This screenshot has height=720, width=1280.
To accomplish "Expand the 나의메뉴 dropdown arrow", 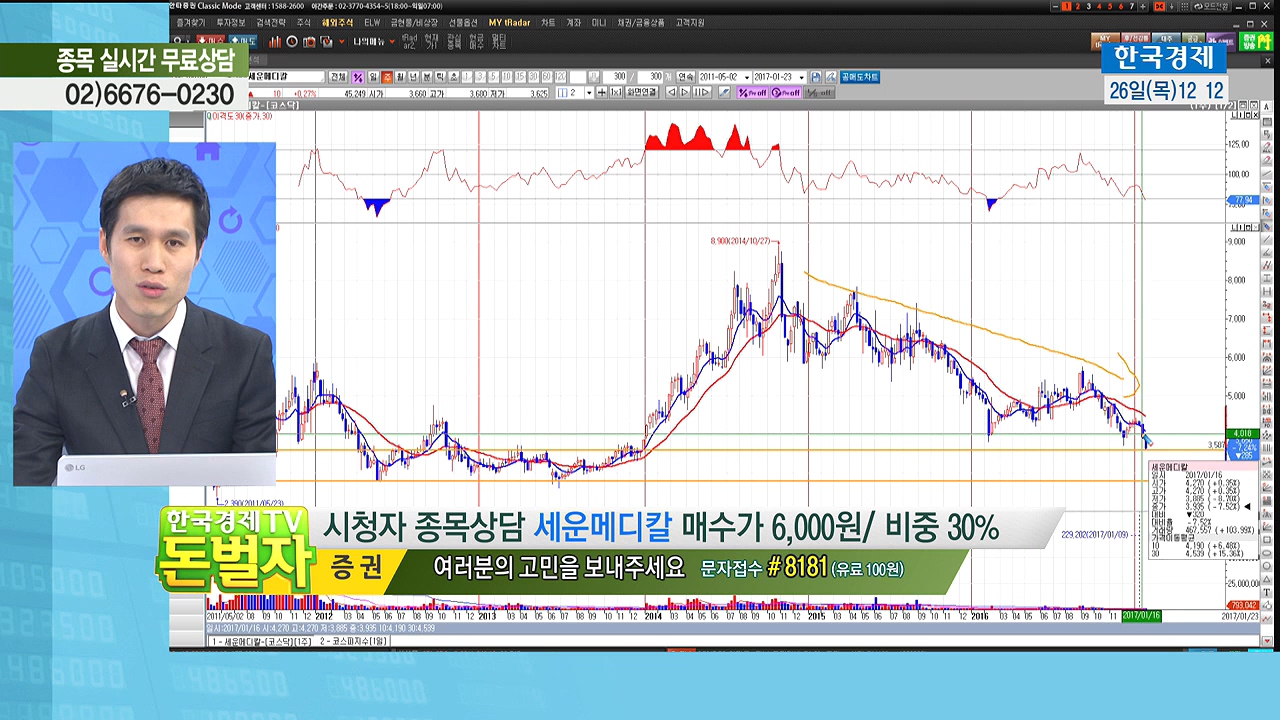I will [393, 42].
